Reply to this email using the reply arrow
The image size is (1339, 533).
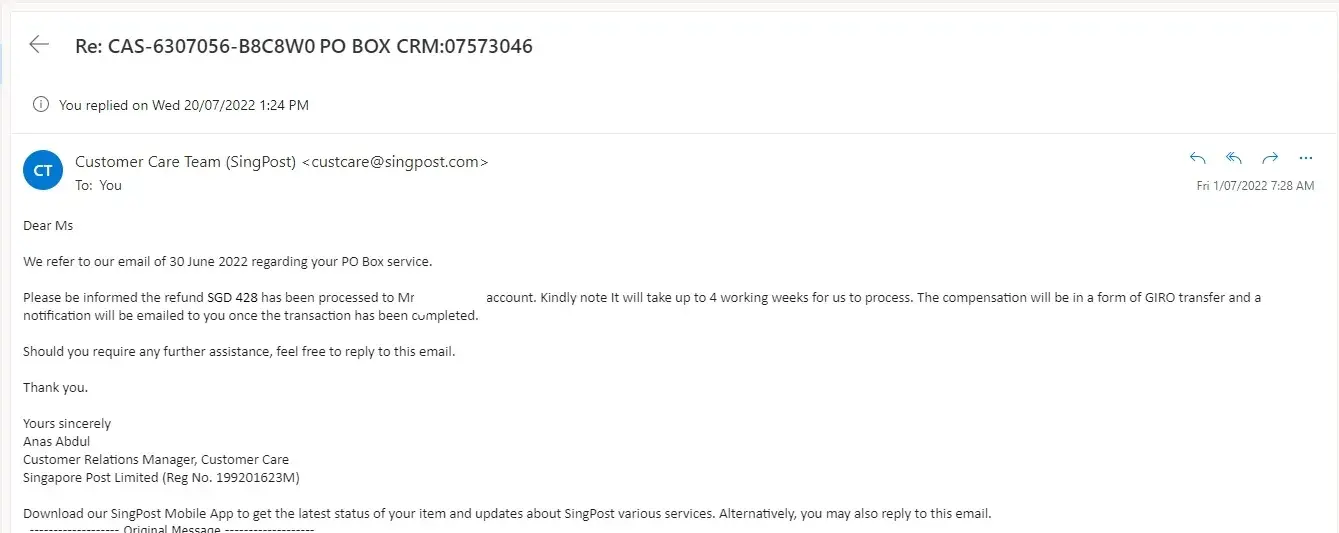click(x=1198, y=158)
